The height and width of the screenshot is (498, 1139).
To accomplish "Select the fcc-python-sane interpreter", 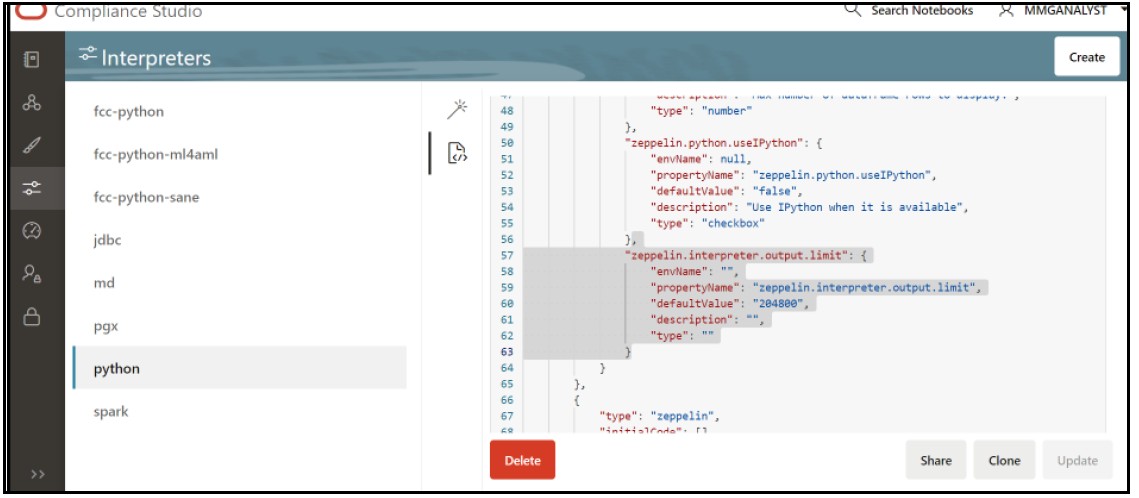I will pos(240,197).
